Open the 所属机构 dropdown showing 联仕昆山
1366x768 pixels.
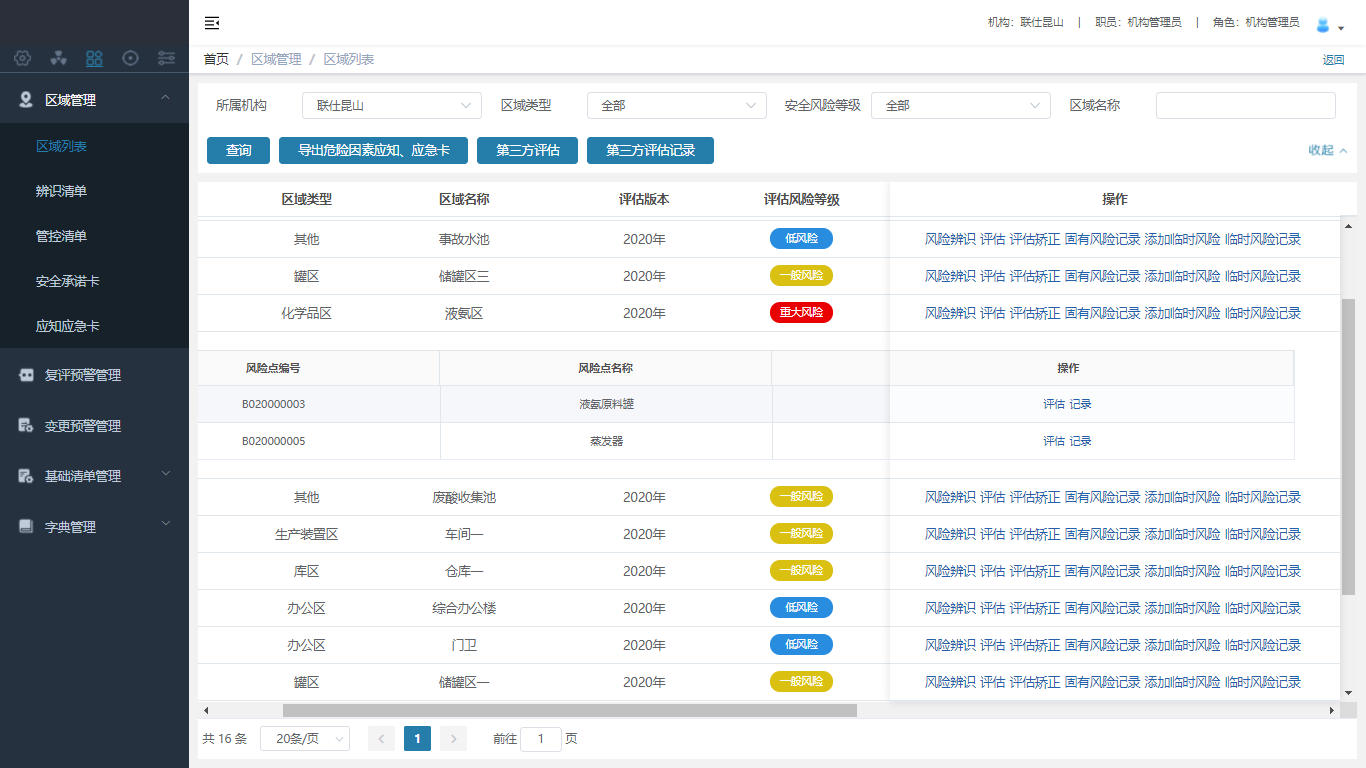(x=391, y=105)
